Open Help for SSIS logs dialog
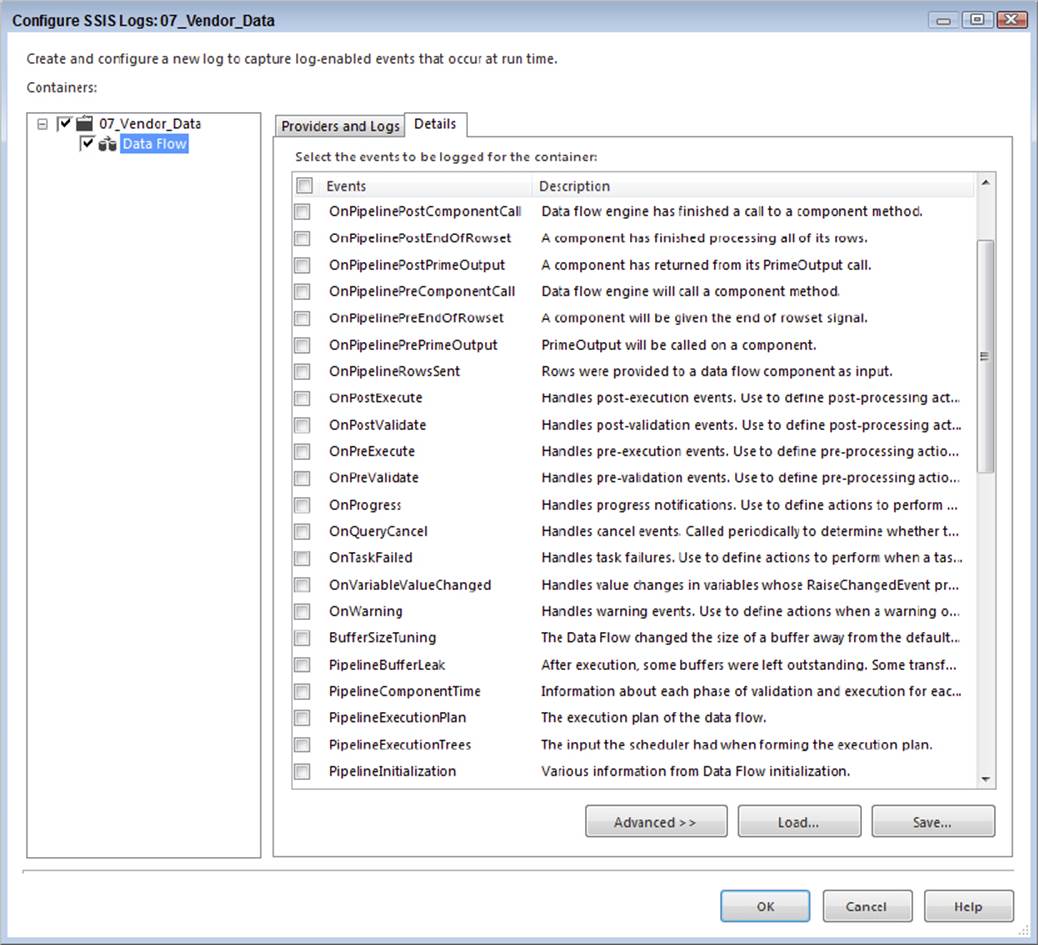The width and height of the screenshot is (1038, 945). pyautogui.click(x=968, y=906)
